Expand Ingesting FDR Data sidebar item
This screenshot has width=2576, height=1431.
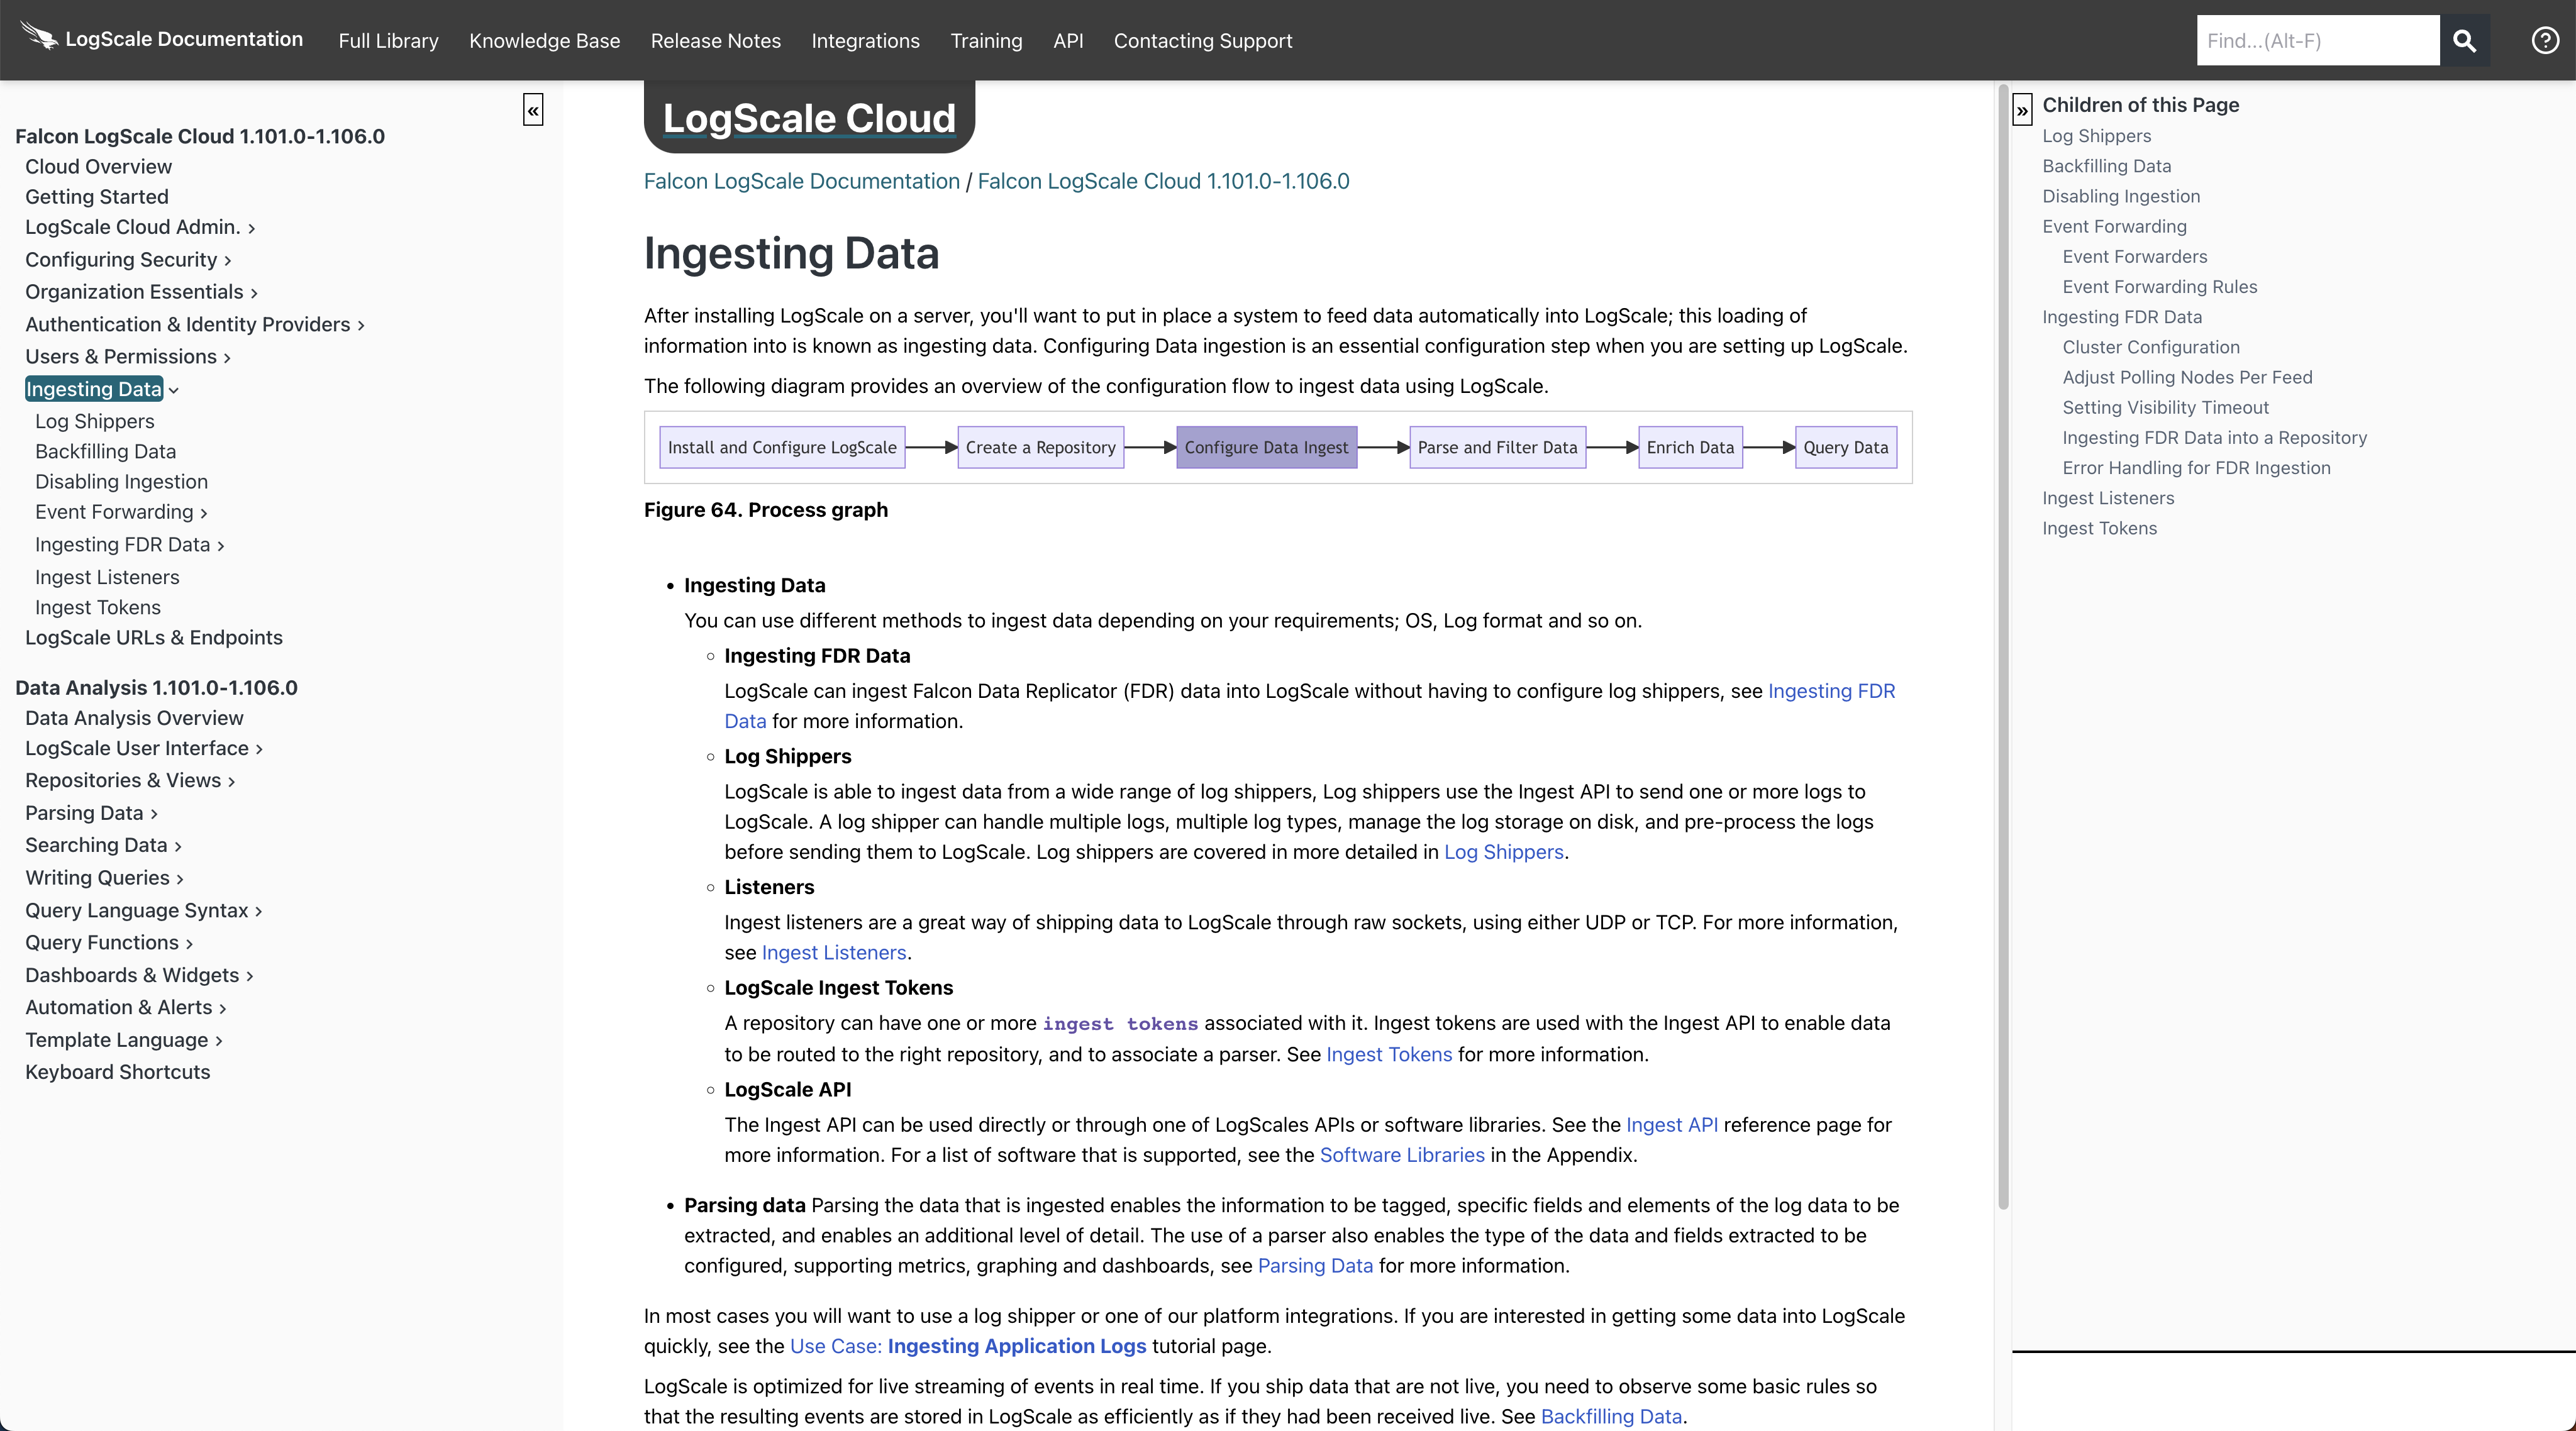[221, 546]
